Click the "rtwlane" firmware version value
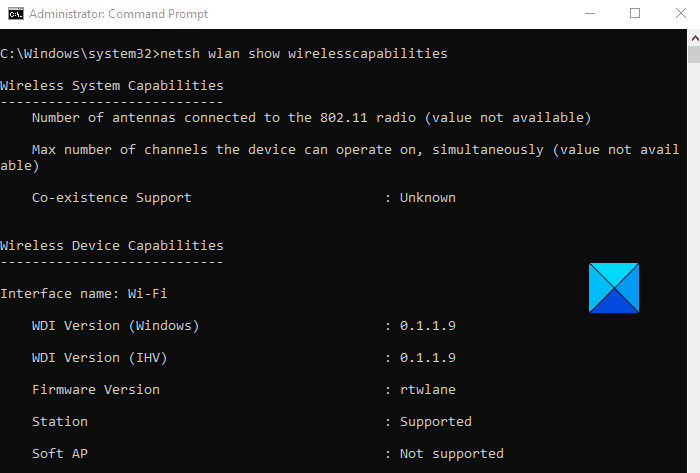Image resolution: width=700 pixels, height=473 pixels. [427, 390]
